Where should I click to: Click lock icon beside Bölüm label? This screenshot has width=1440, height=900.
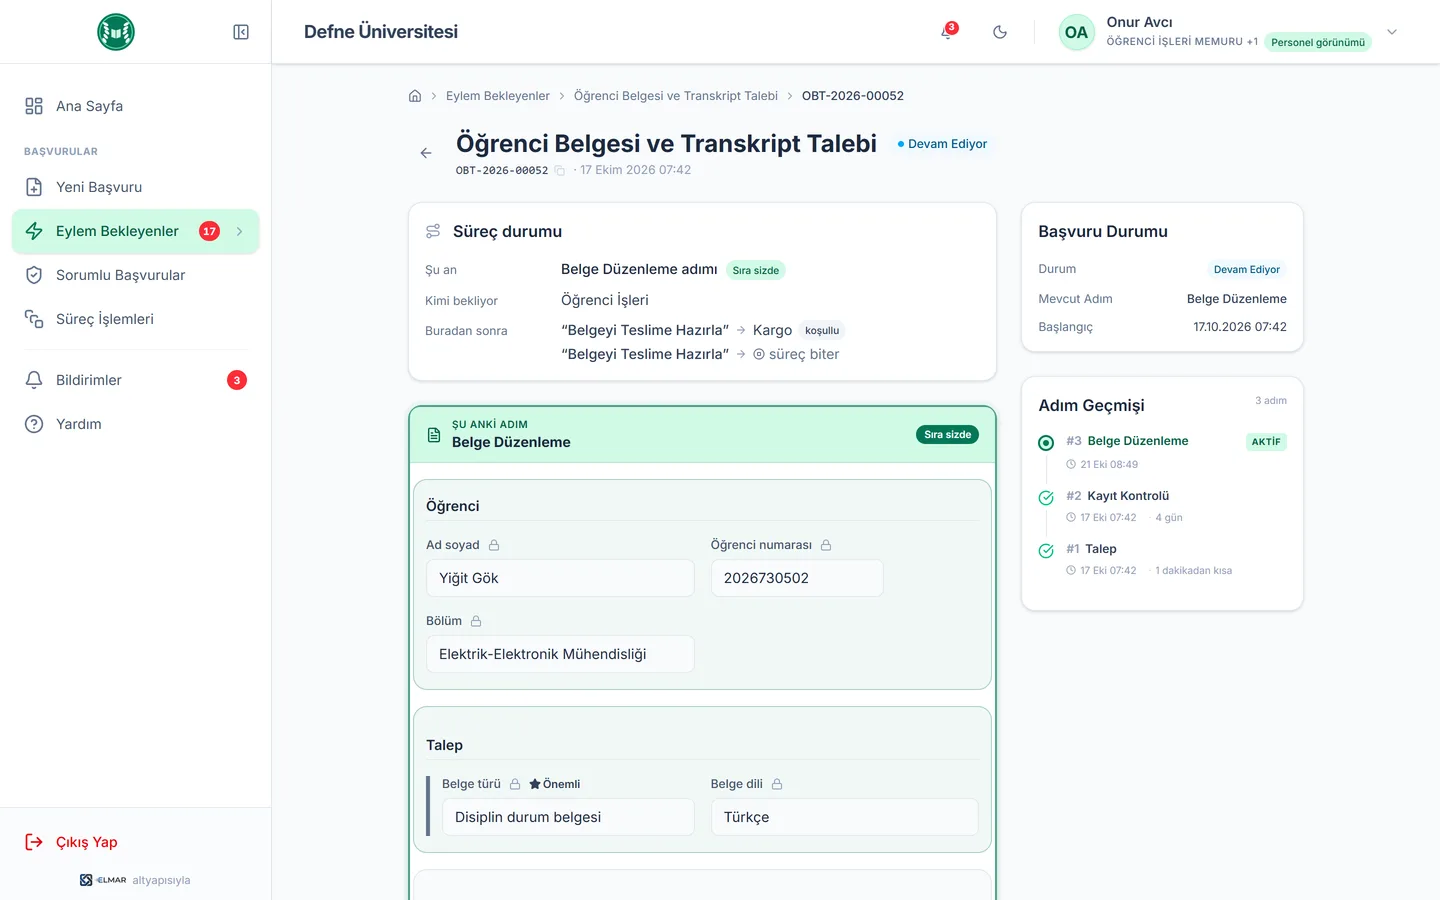tap(476, 621)
